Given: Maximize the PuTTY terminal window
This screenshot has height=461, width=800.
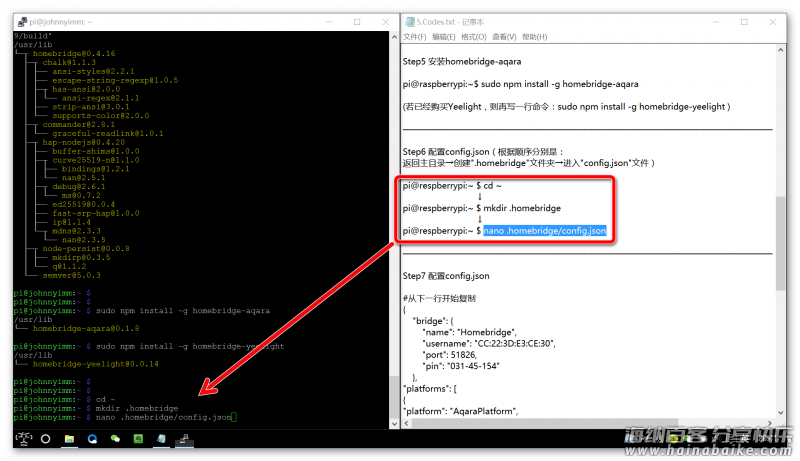Looking at the screenshot, I should (x=357, y=22).
